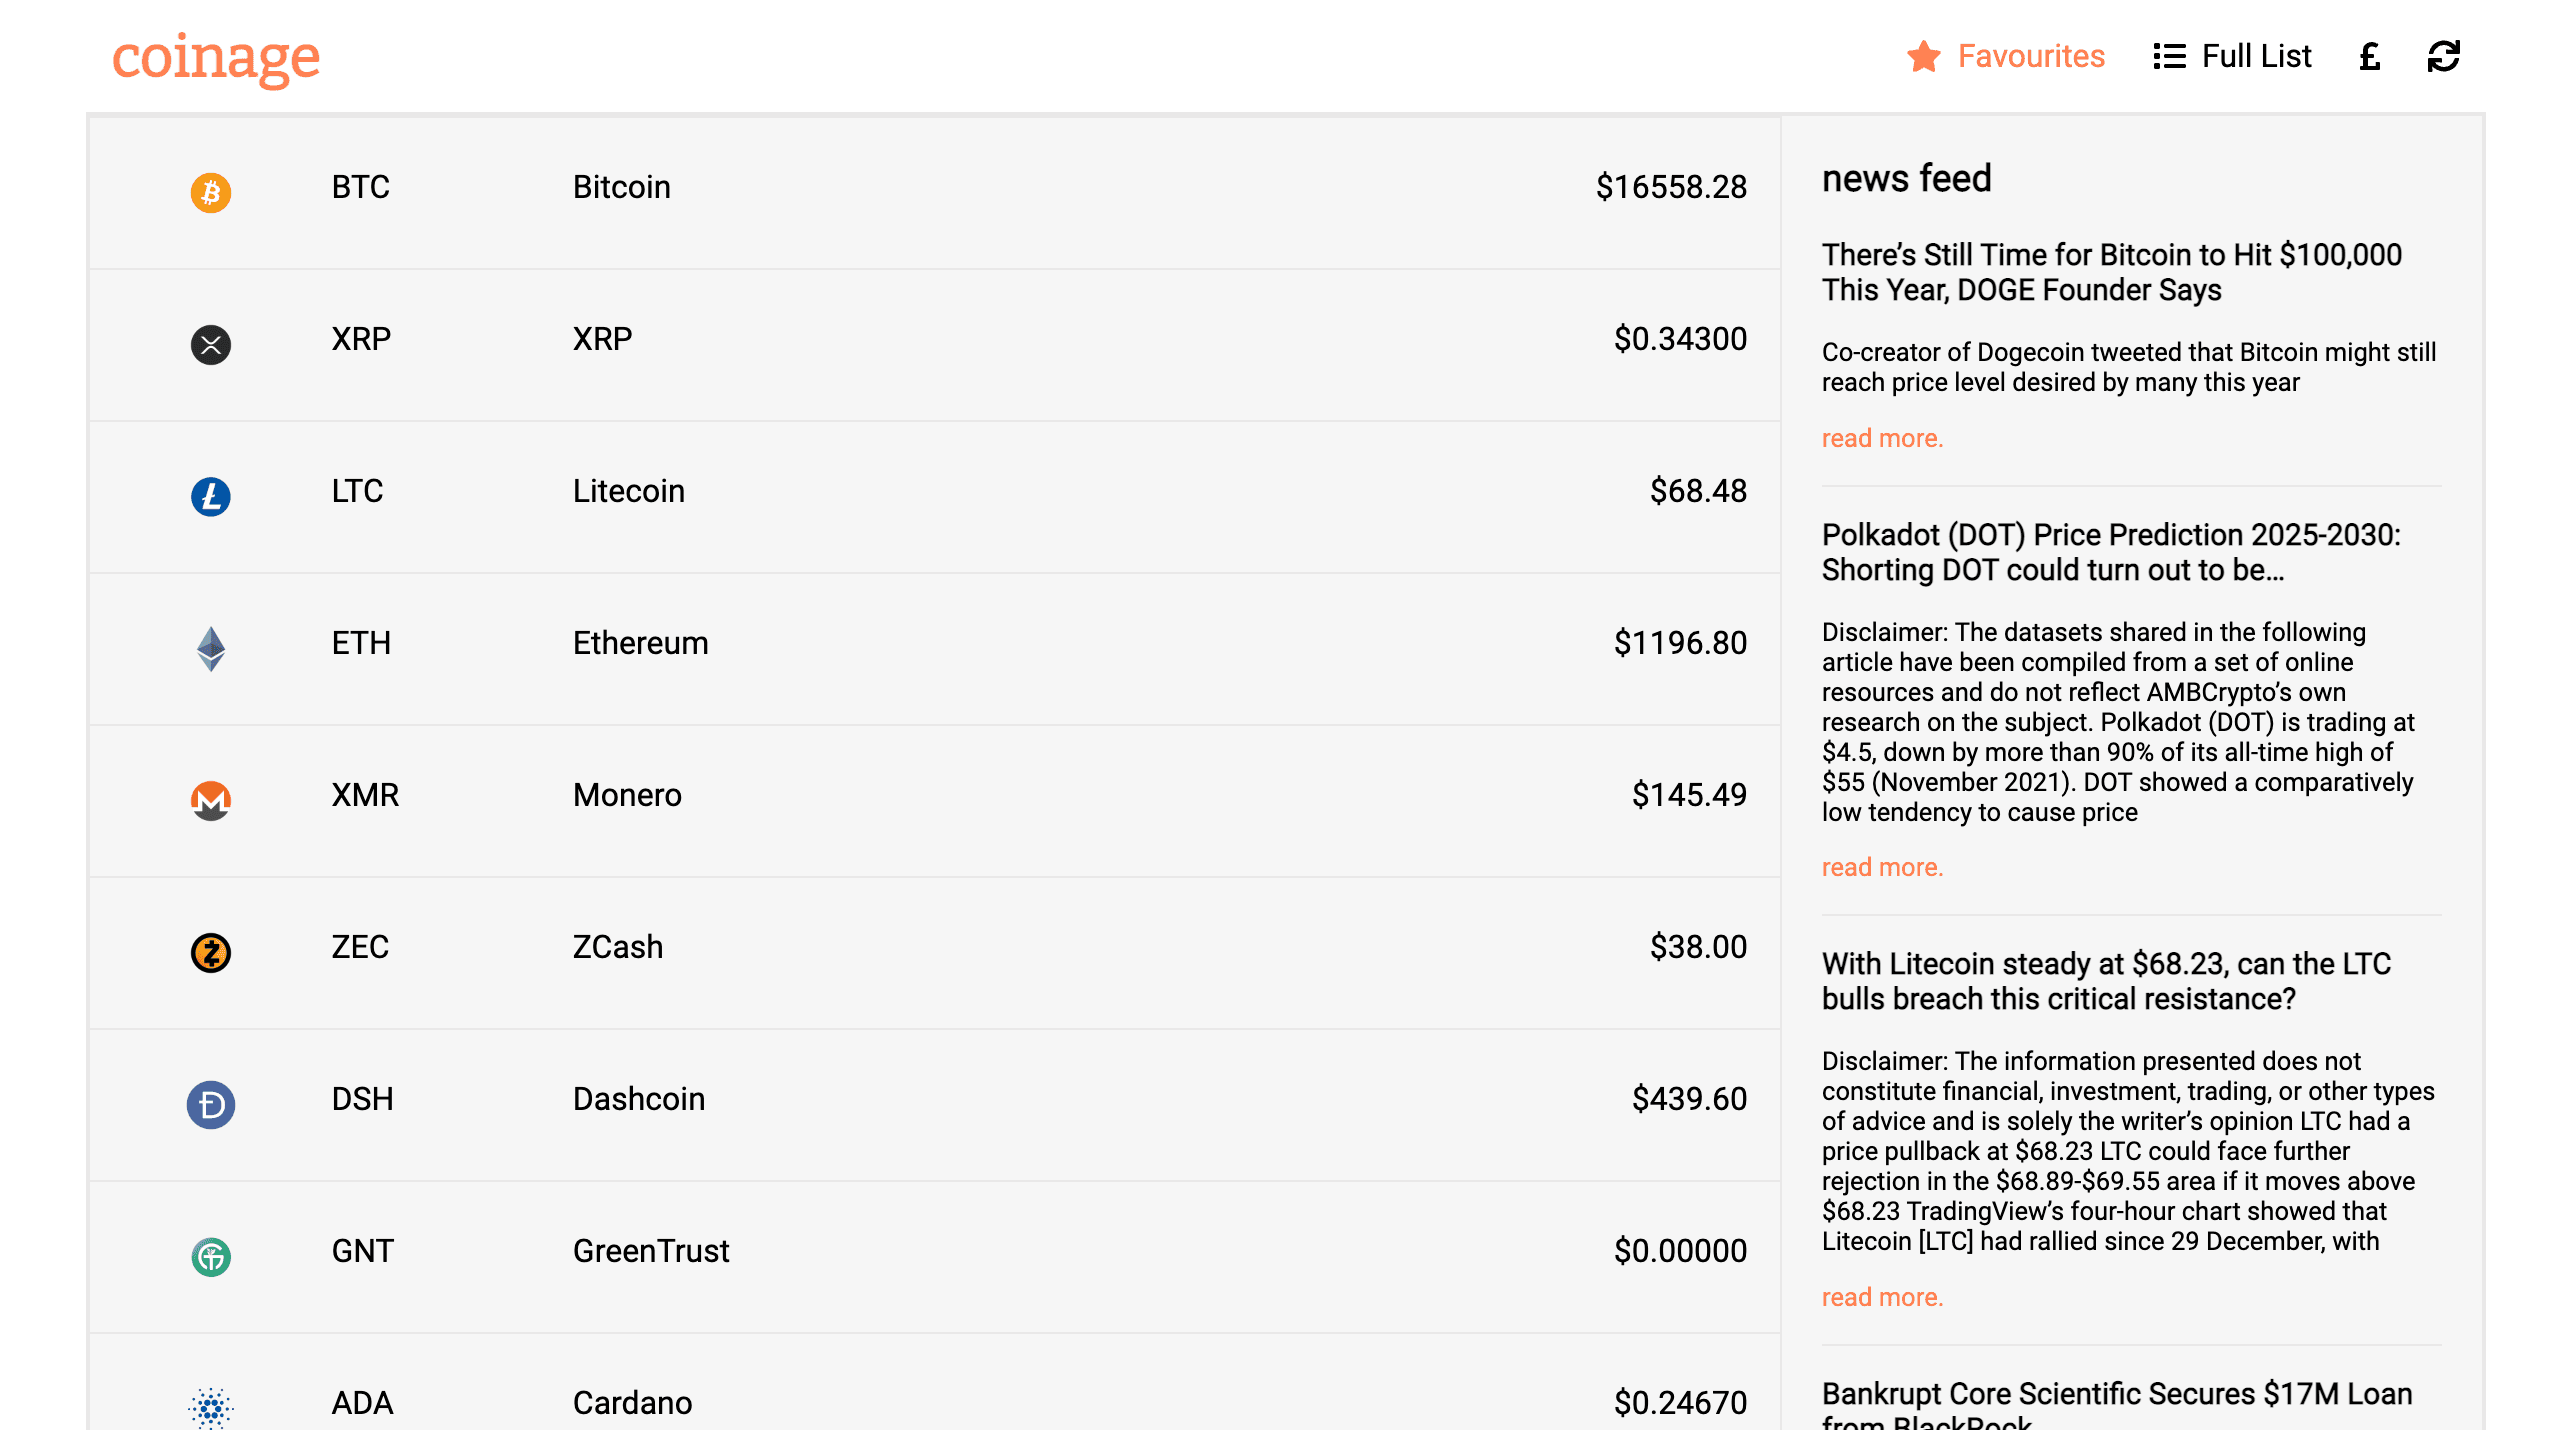Click the GreenTrust coin name
Viewport: 2558px width, 1430px height.
pyautogui.click(x=651, y=1251)
